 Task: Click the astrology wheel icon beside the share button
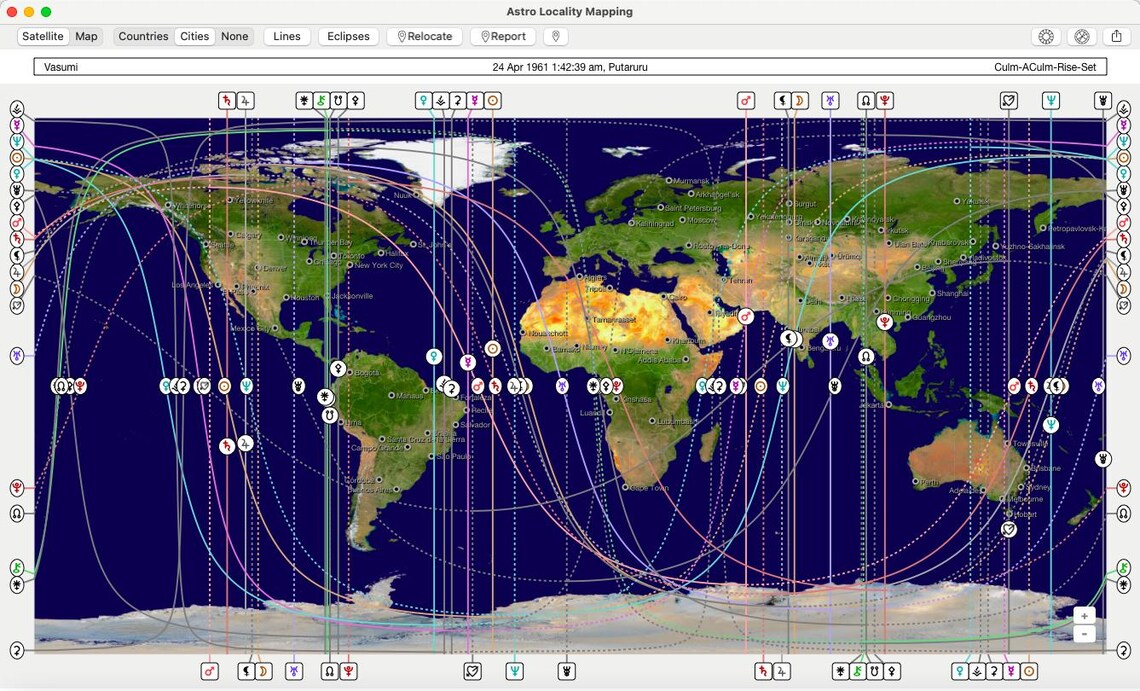tap(1082, 36)
